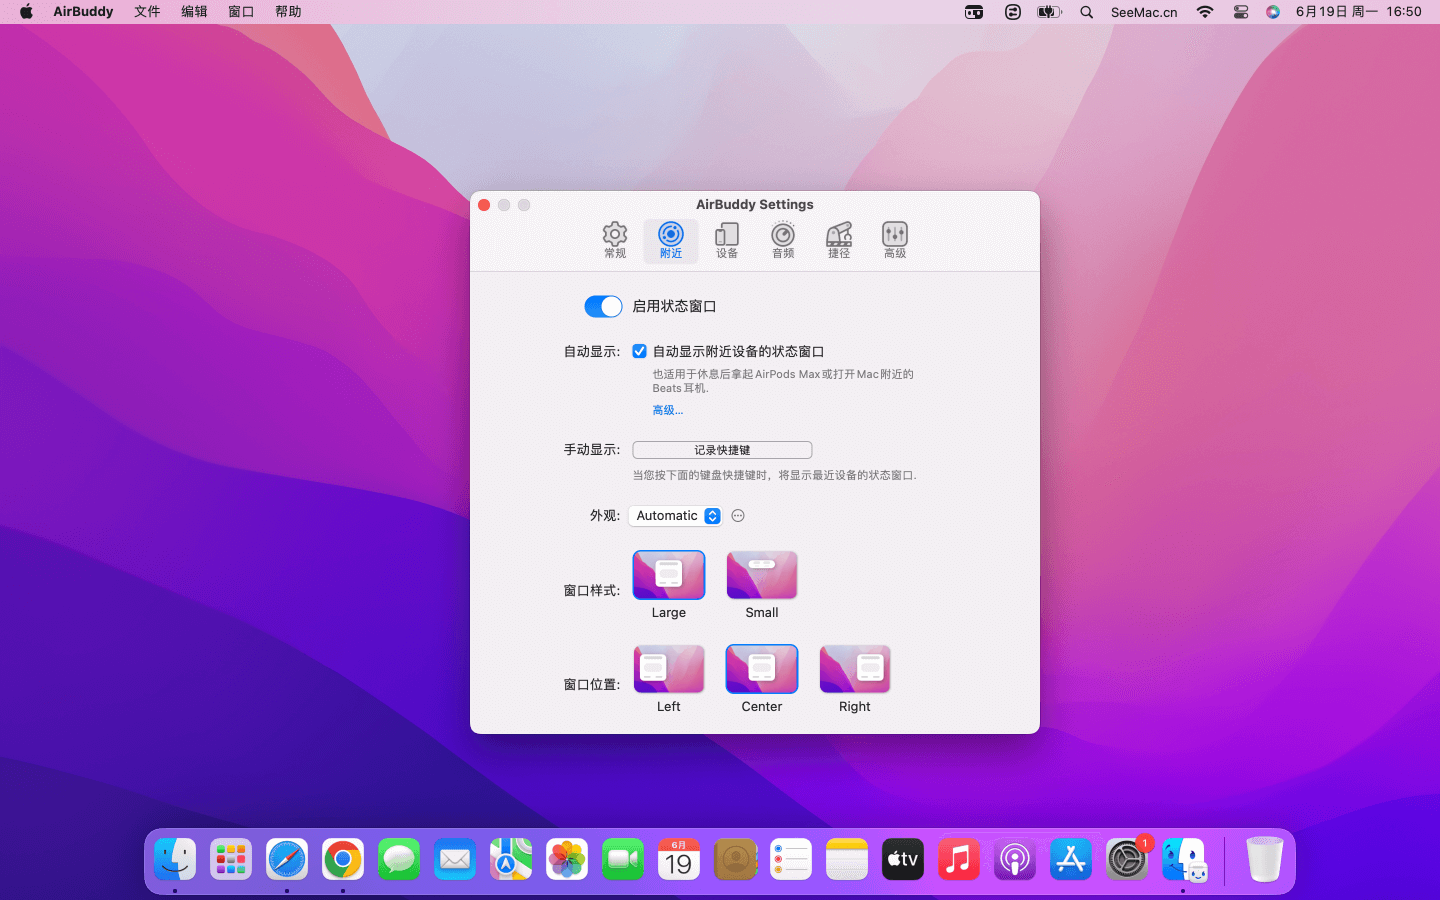Viewport: 1440px width, 900px height.
Task: Select the Left window position thumbnail
Action: tap(668, 669)
